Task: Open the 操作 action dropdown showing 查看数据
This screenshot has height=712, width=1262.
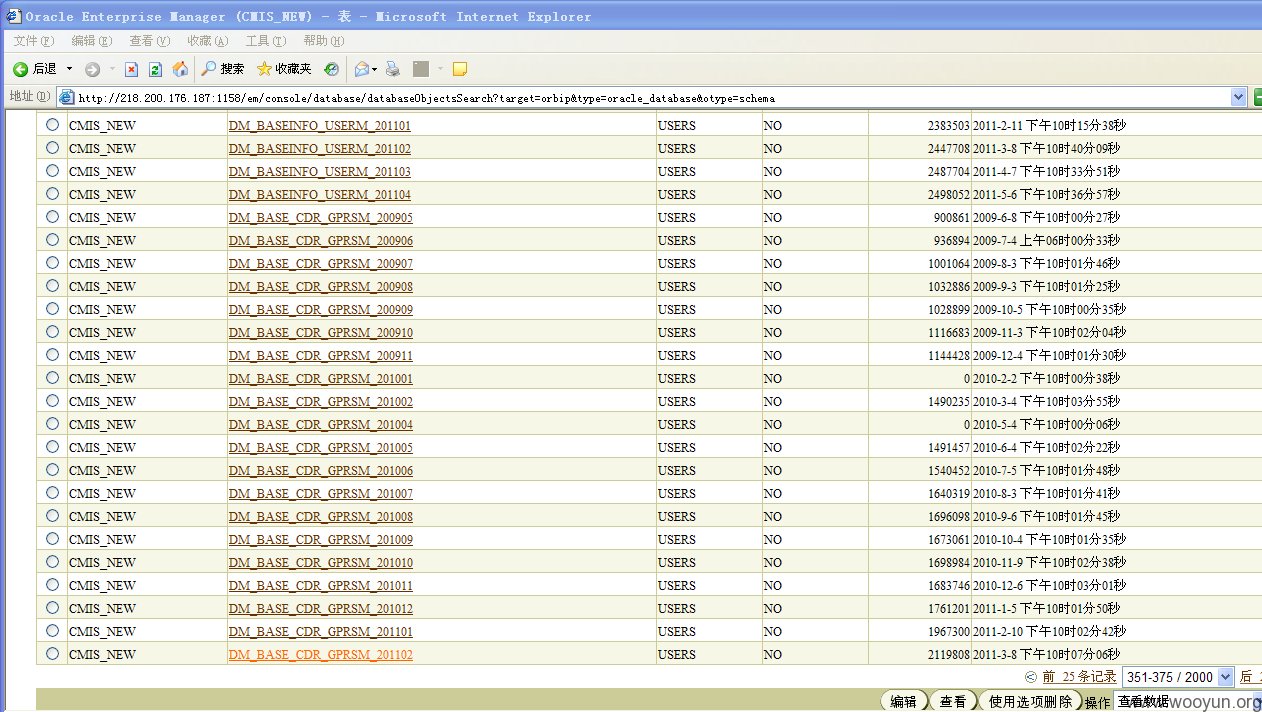Action: tap(1188, 702)
